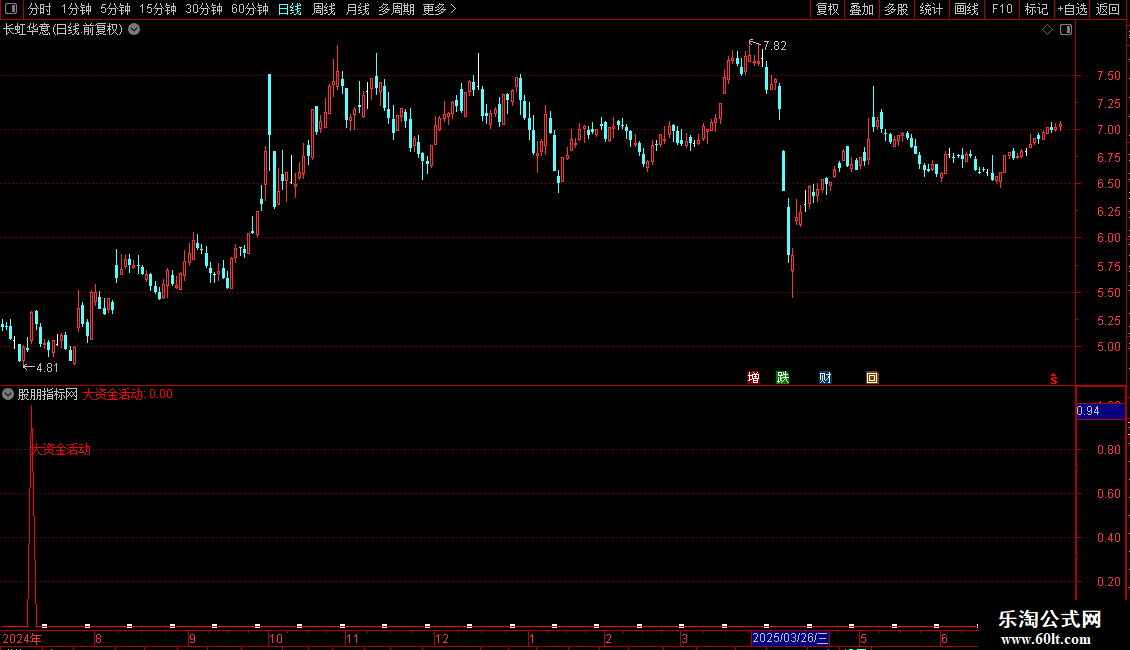Click the 股朋指标网 indicator name
Viewport: 1130px width, 650px height.
coord(48,394)
